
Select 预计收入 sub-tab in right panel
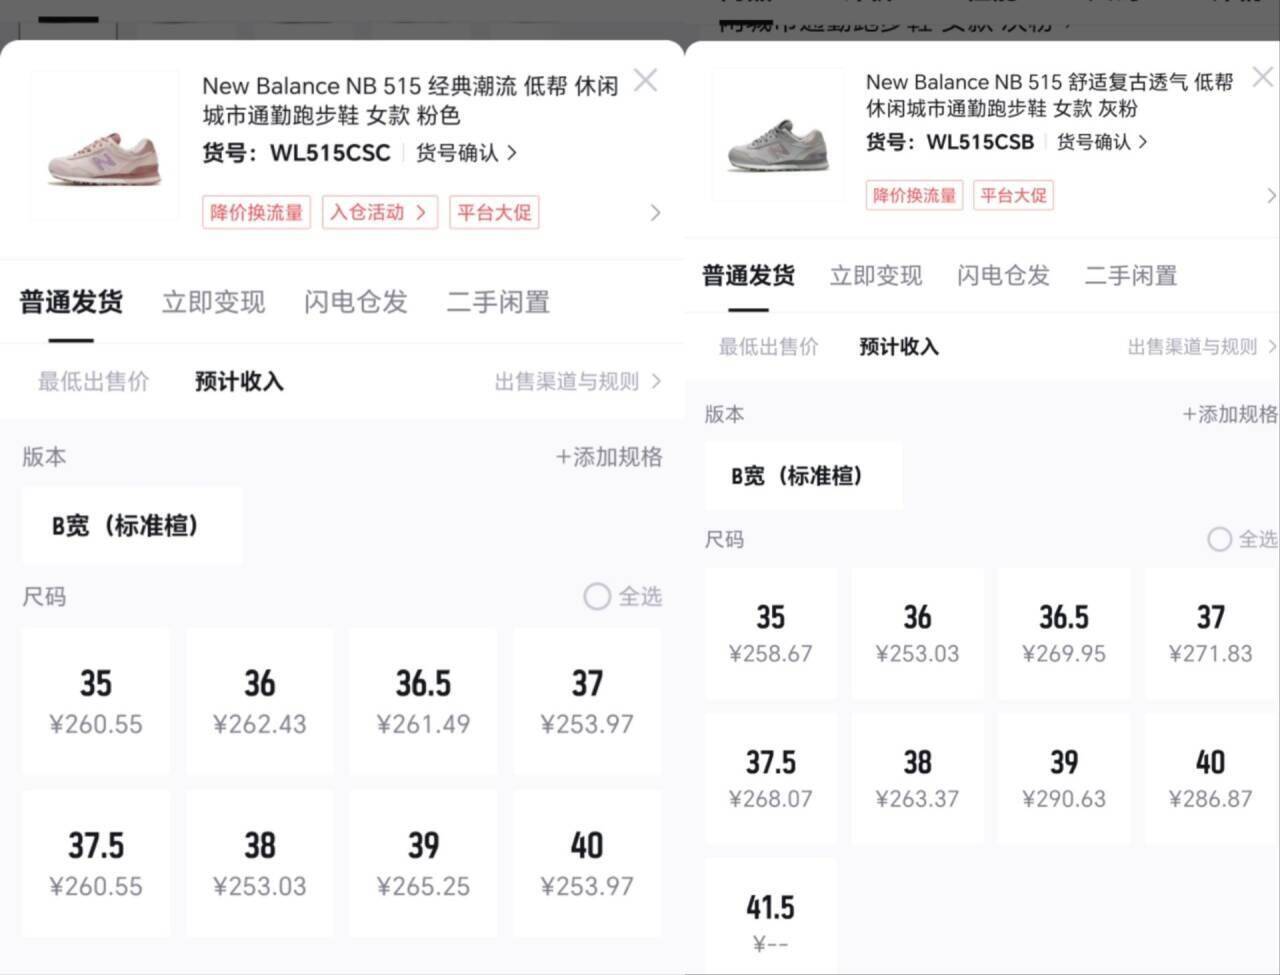pos(899,347)
